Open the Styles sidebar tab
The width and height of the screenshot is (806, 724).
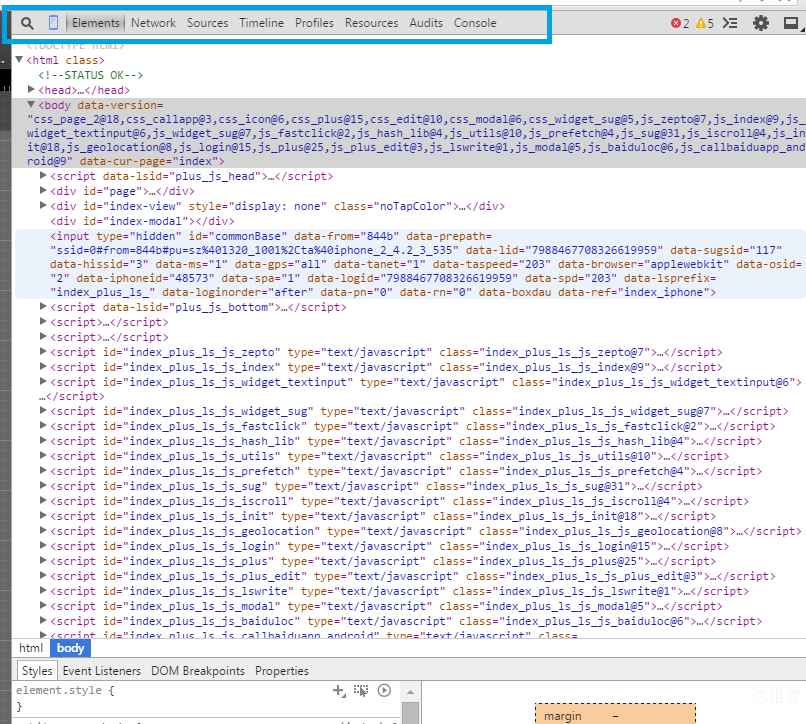37,671
